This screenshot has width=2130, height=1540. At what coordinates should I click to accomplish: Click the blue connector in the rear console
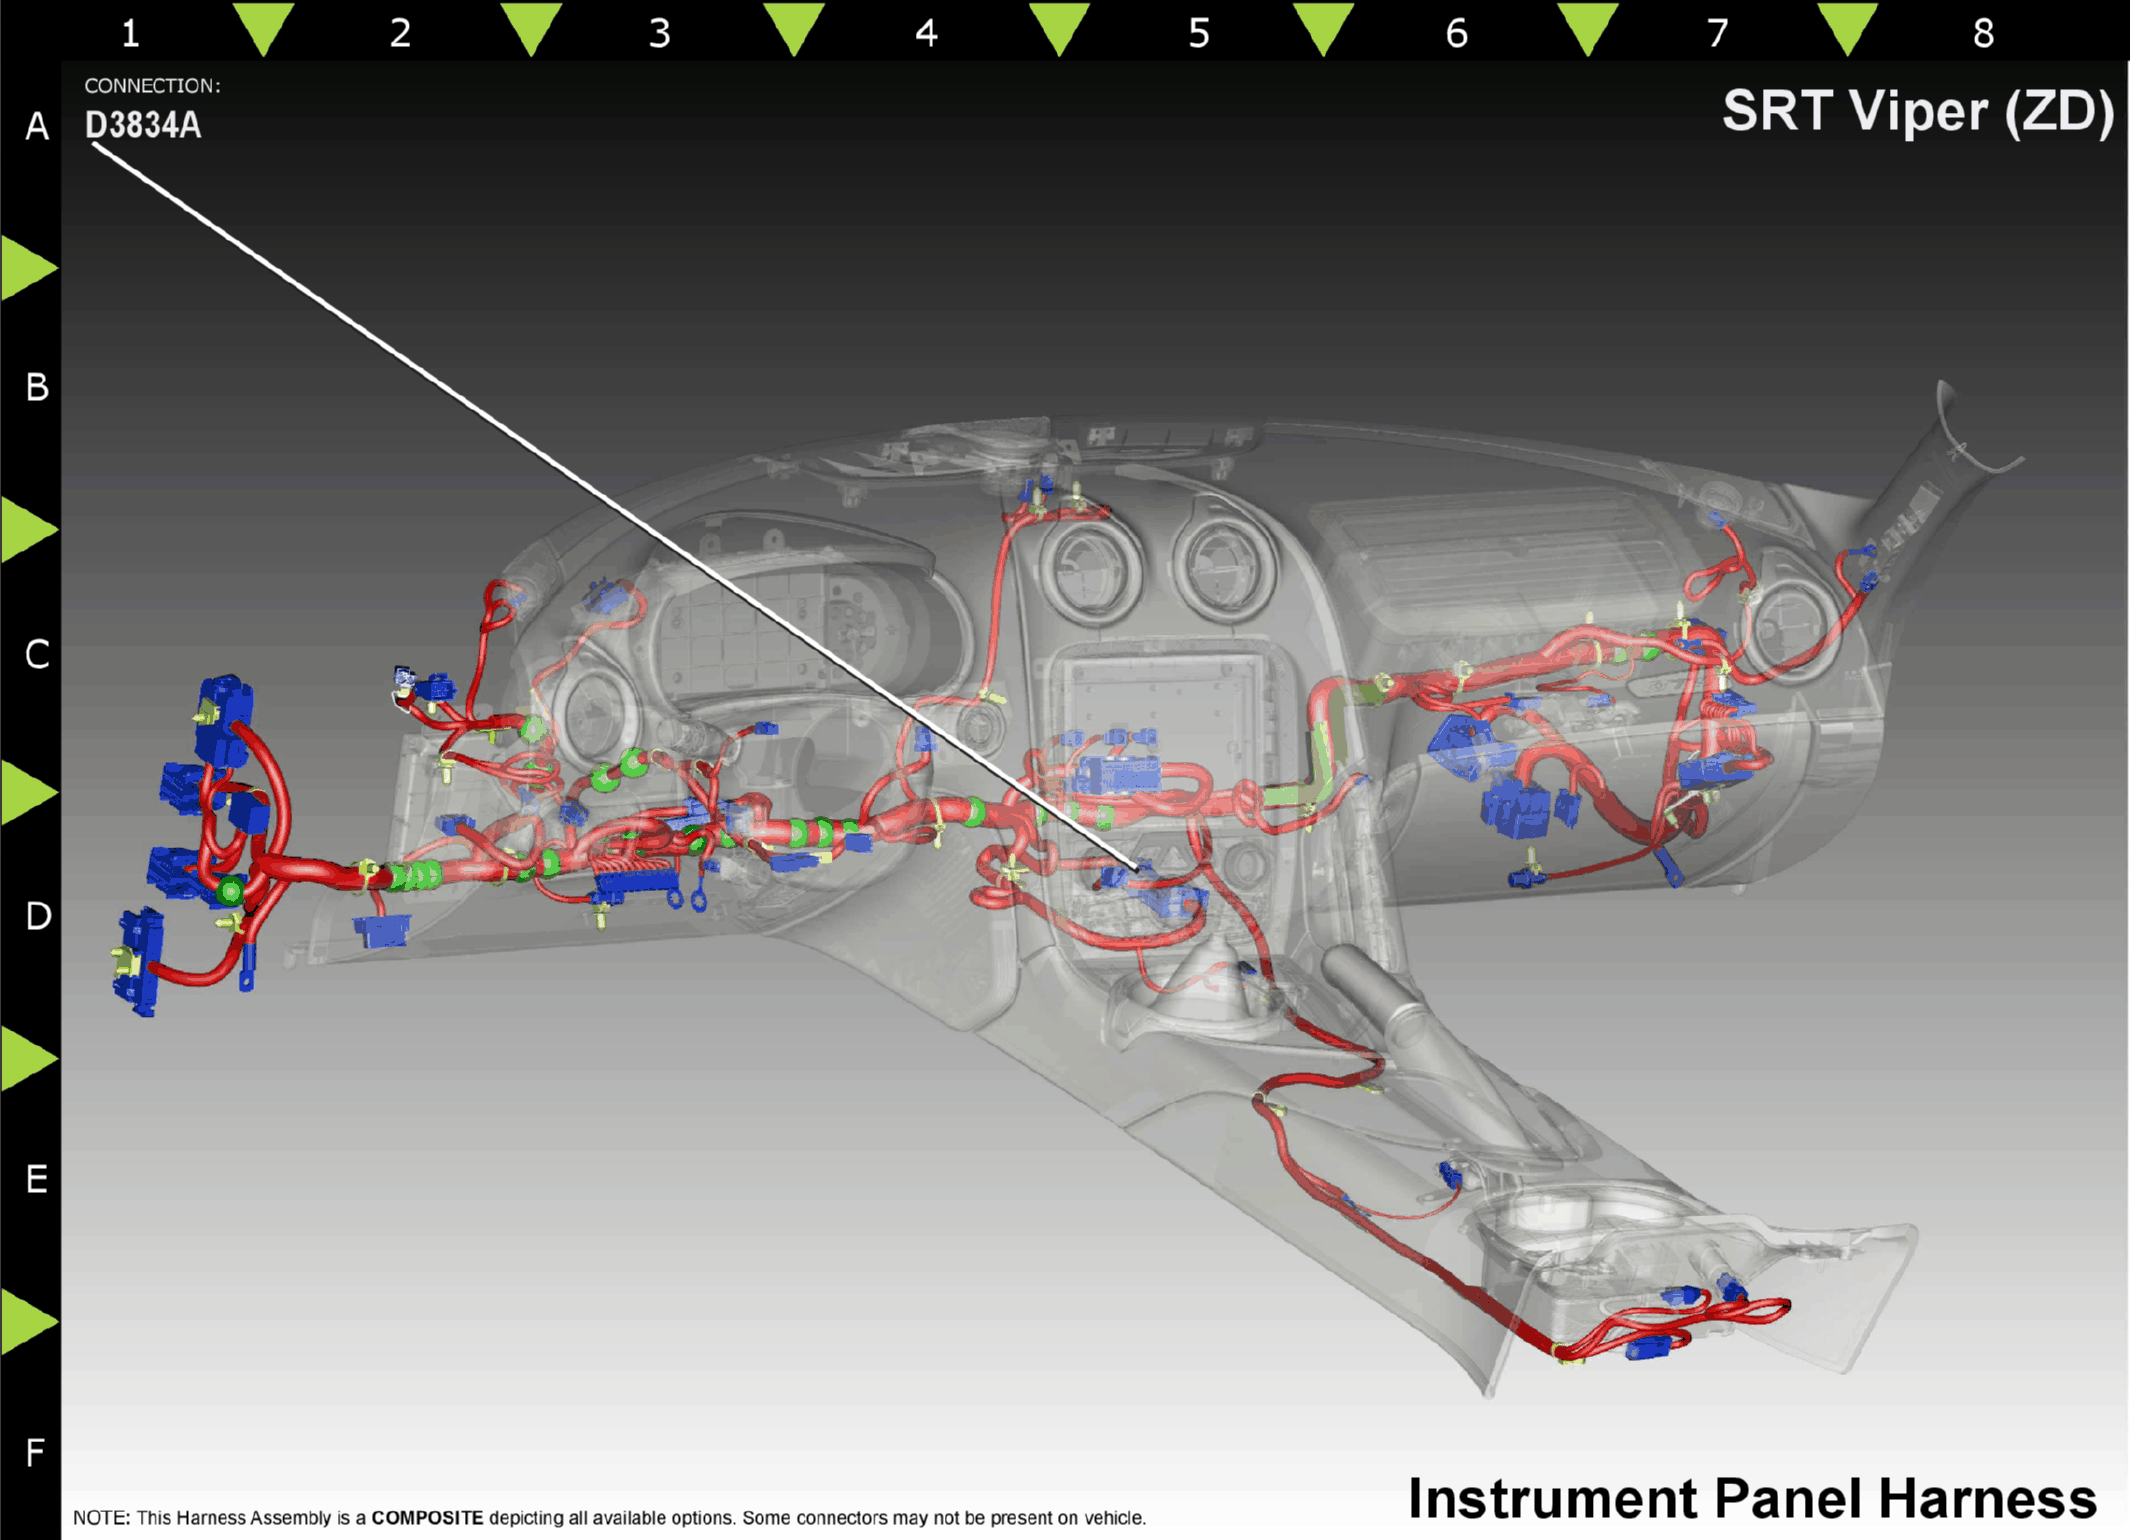coord(1650,1349)
